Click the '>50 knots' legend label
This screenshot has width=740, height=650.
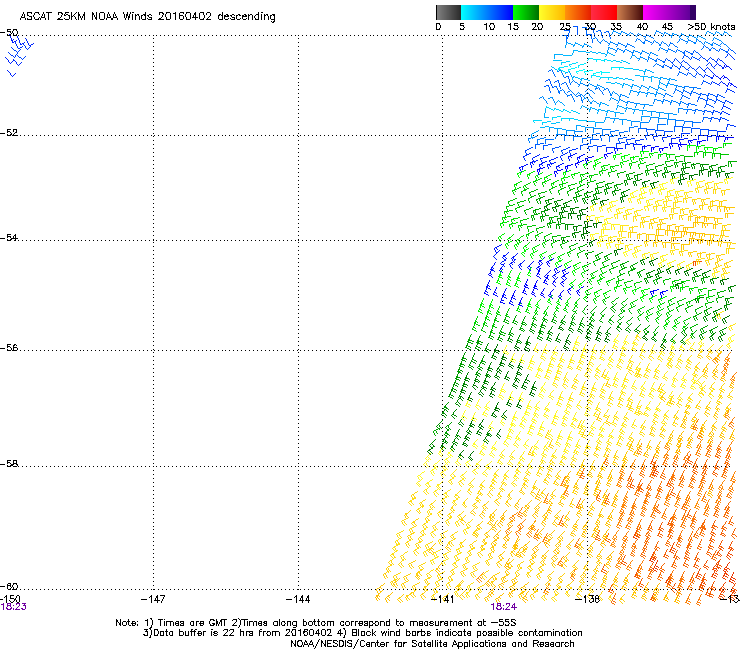[711, 27]
